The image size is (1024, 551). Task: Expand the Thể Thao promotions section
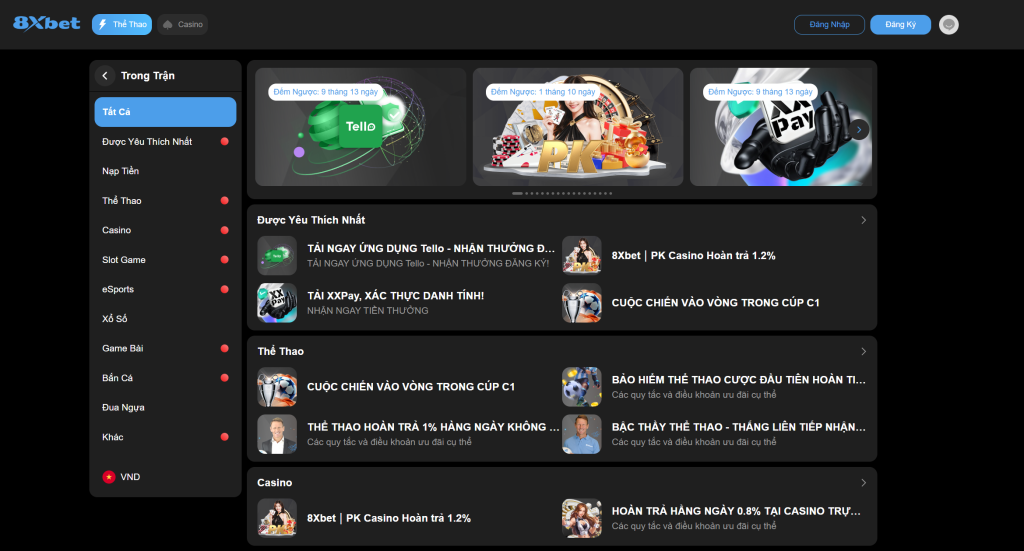point(863,352)
